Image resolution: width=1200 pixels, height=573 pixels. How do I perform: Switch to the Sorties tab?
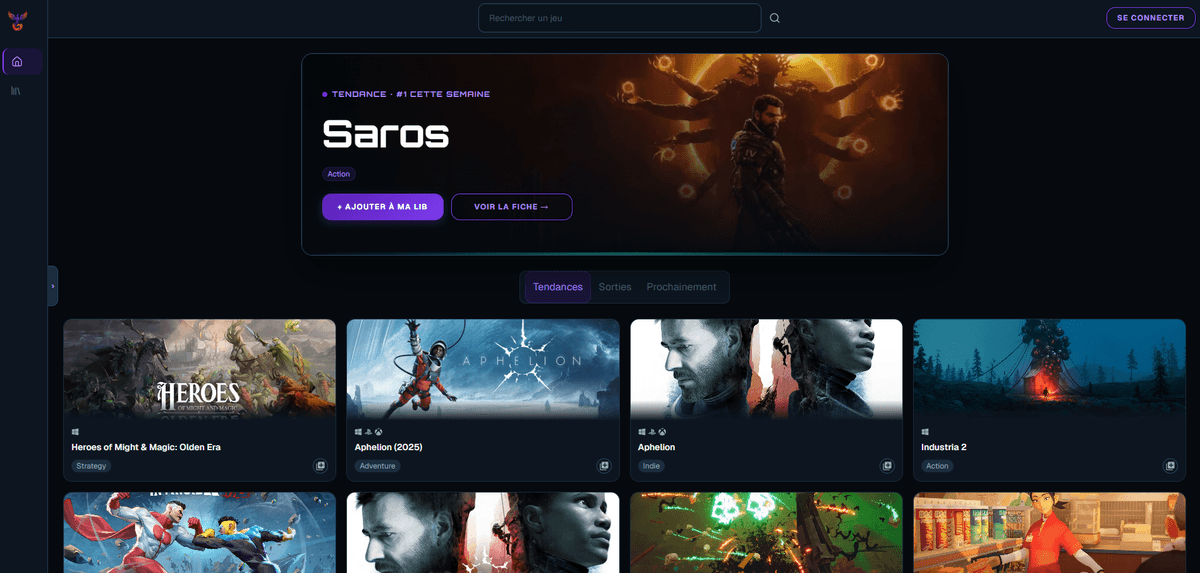tap(615, 287)
